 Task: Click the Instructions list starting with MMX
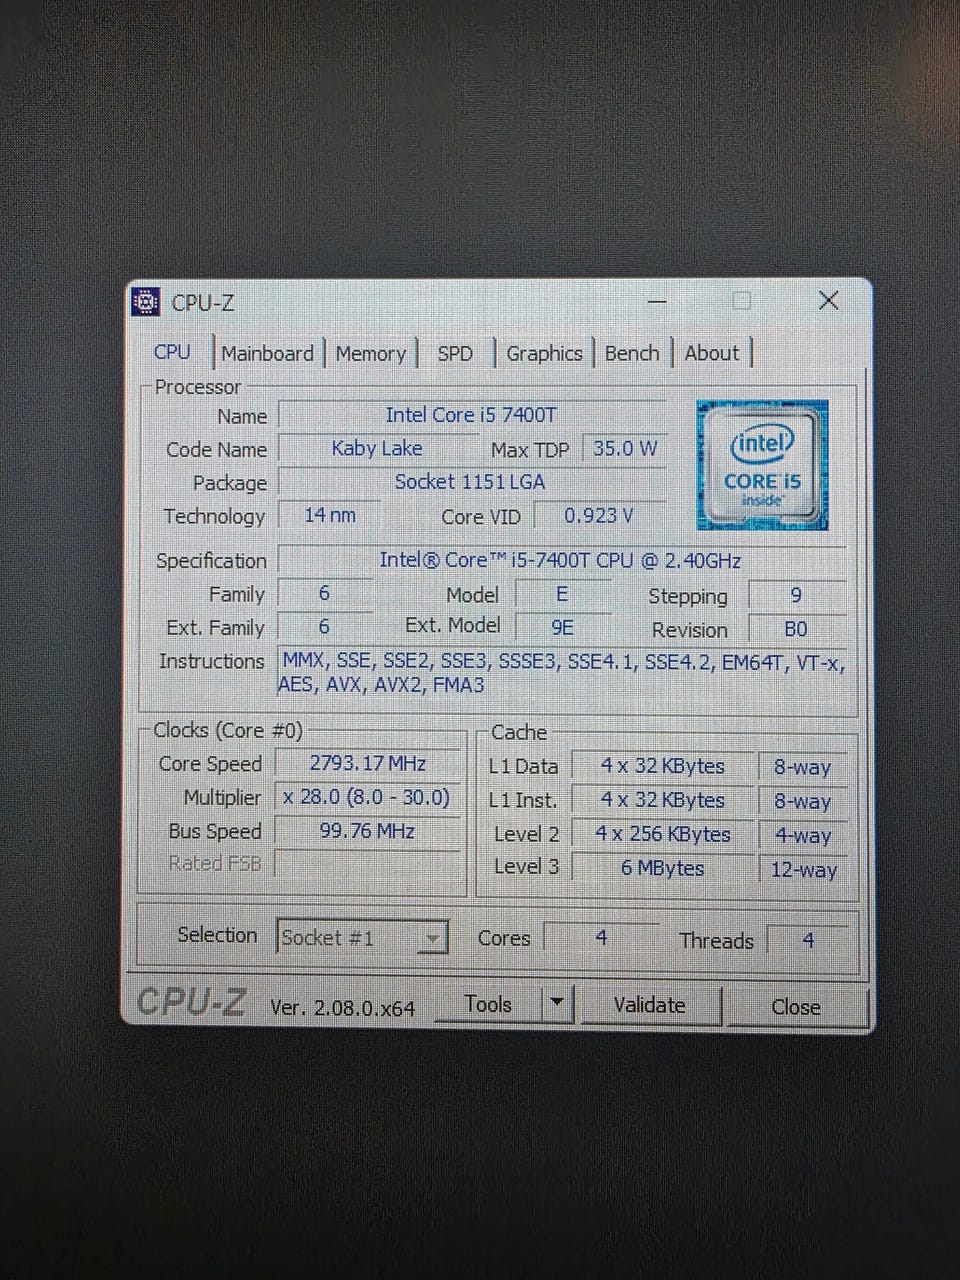click(x=562, y=672)
